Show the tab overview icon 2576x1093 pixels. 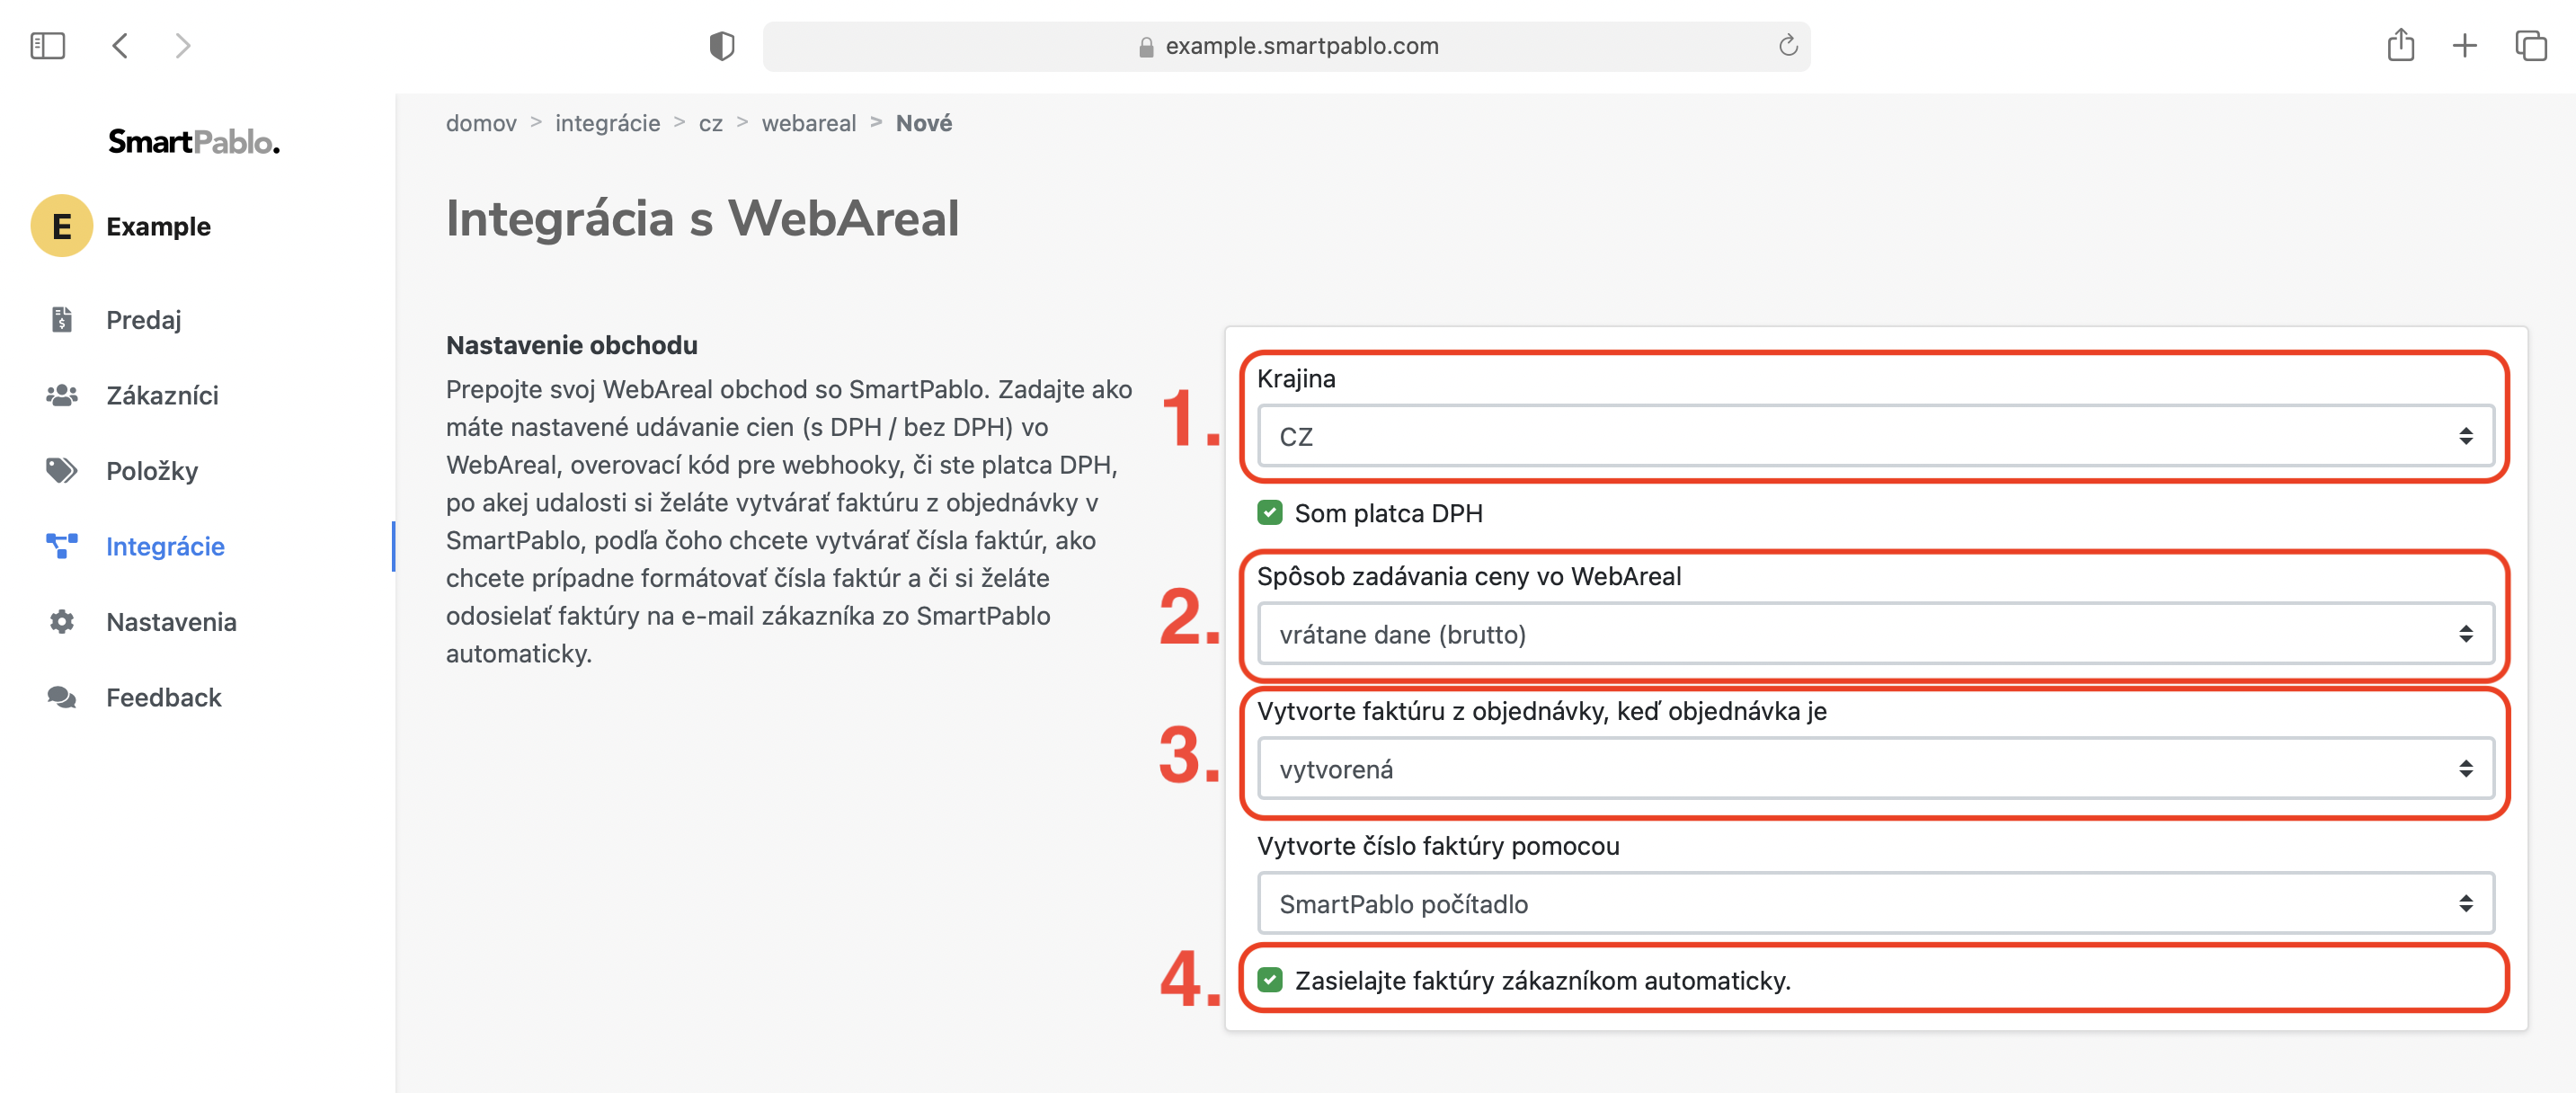click(2531, 46)
